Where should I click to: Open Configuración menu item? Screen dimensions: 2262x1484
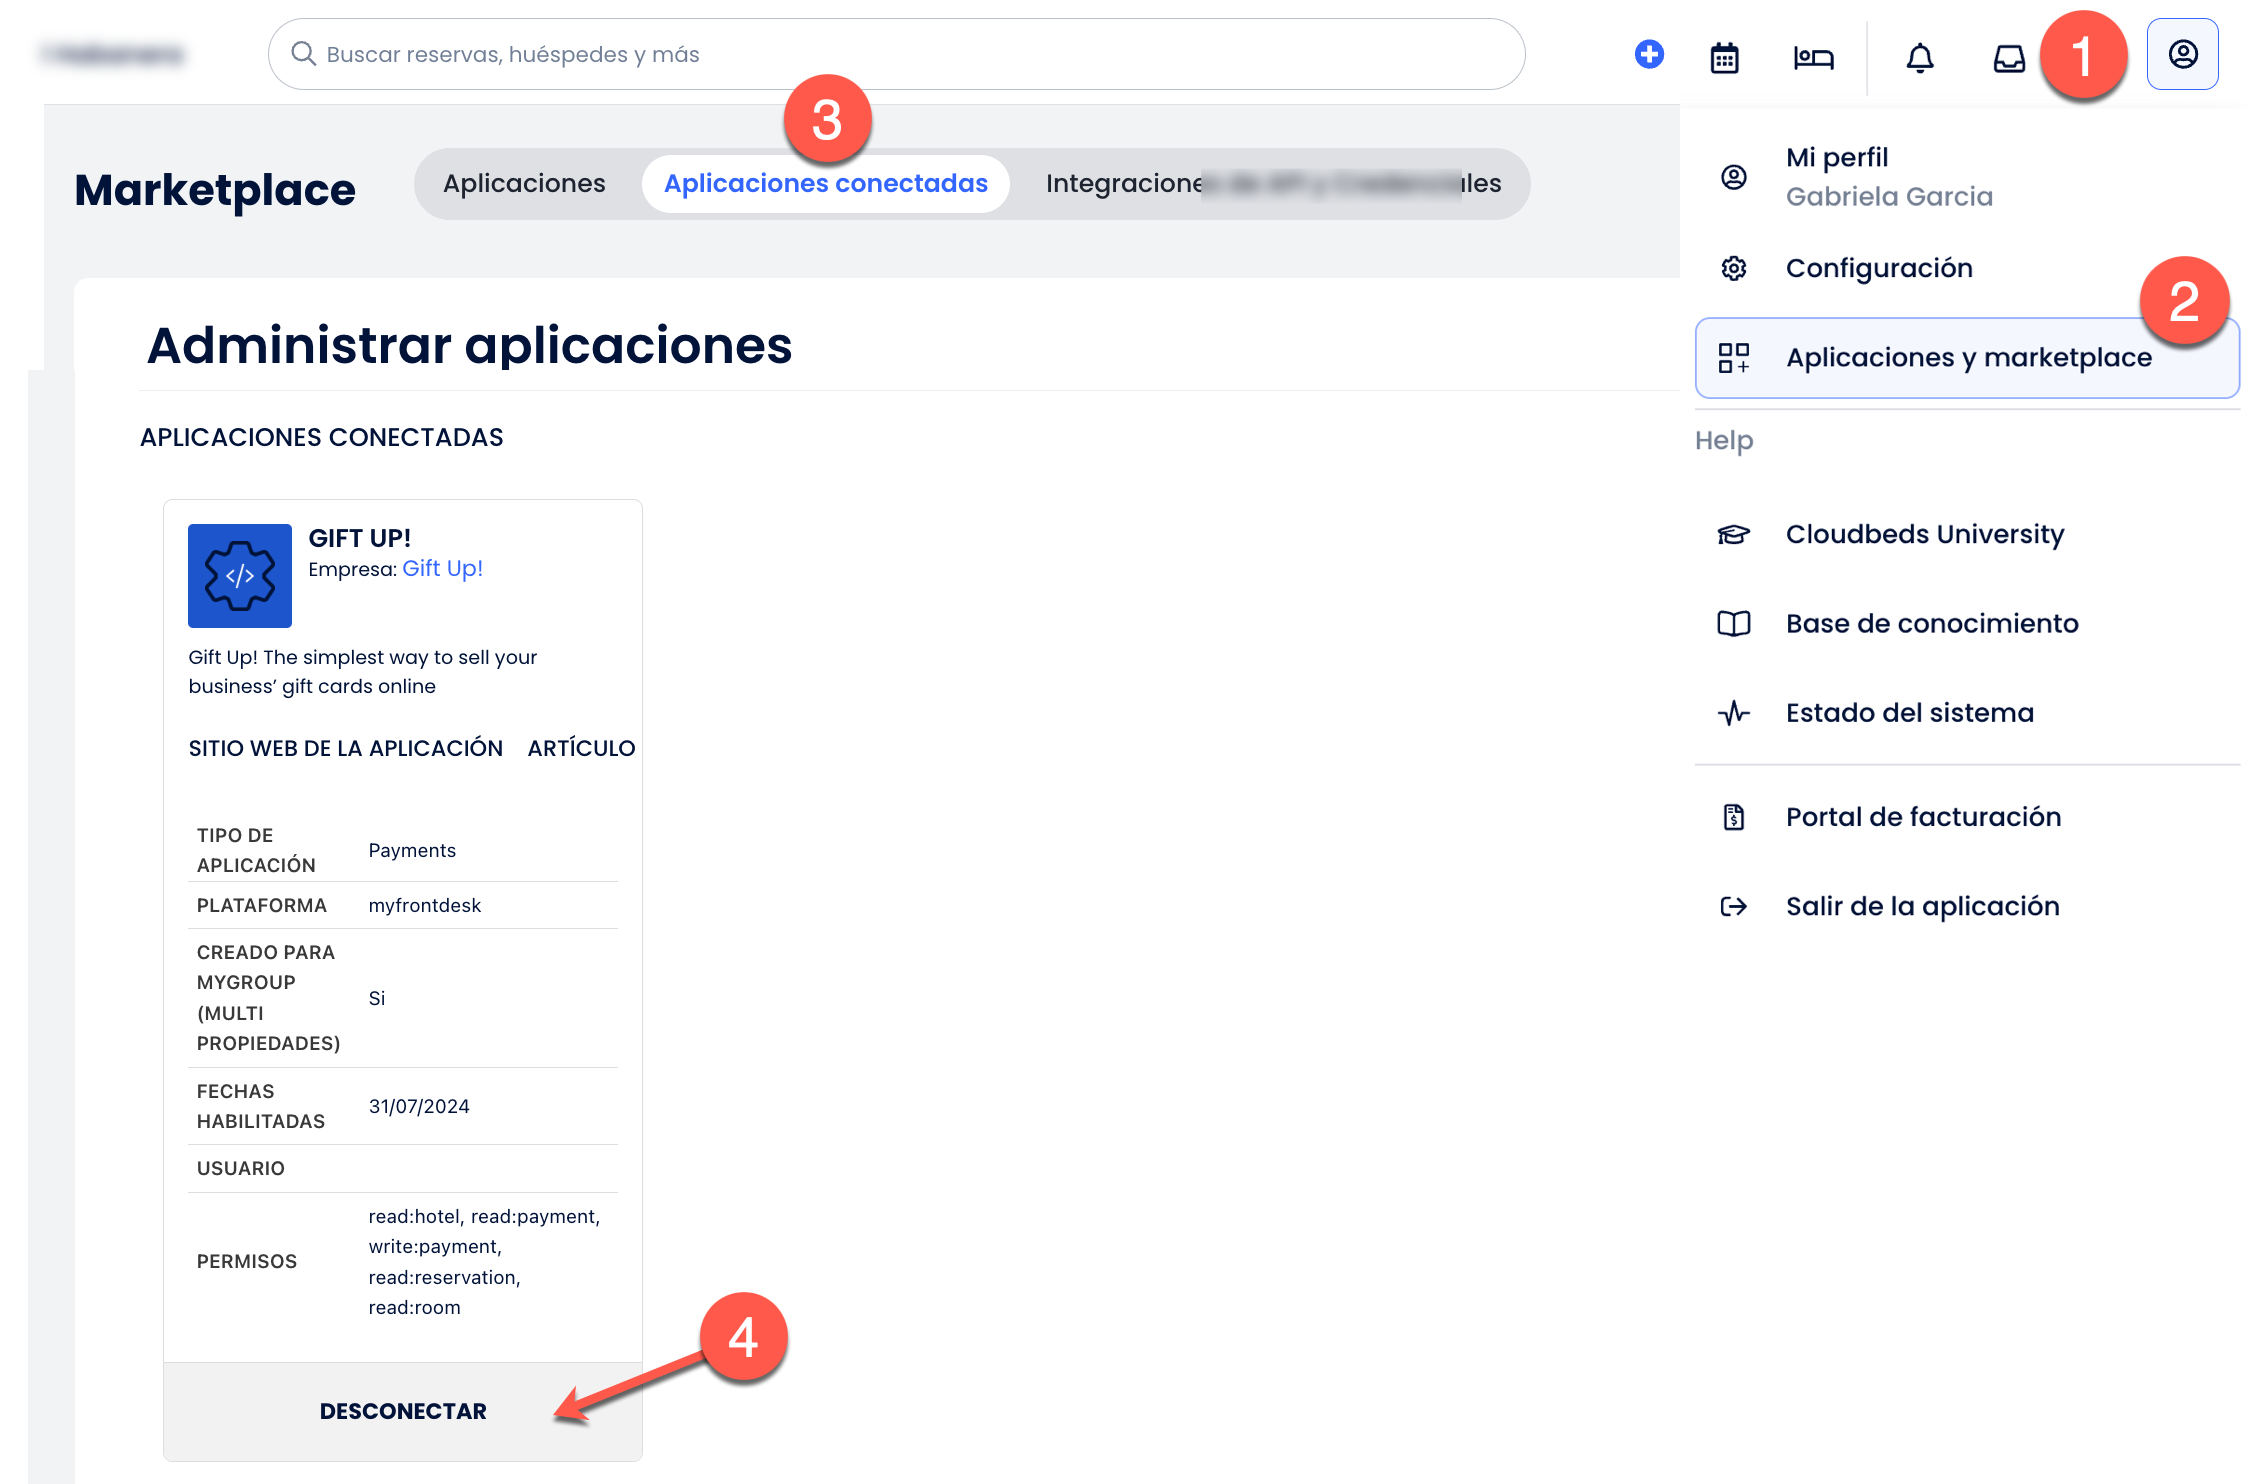(x=1878, y=268)
